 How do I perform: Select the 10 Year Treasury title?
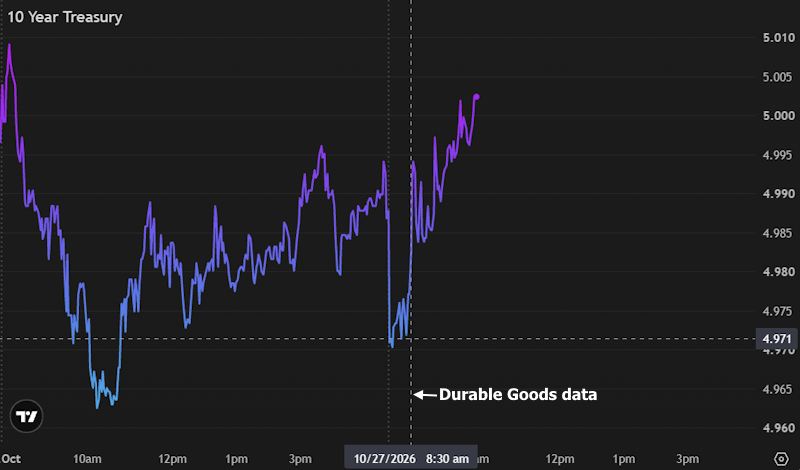click(65, 17)
